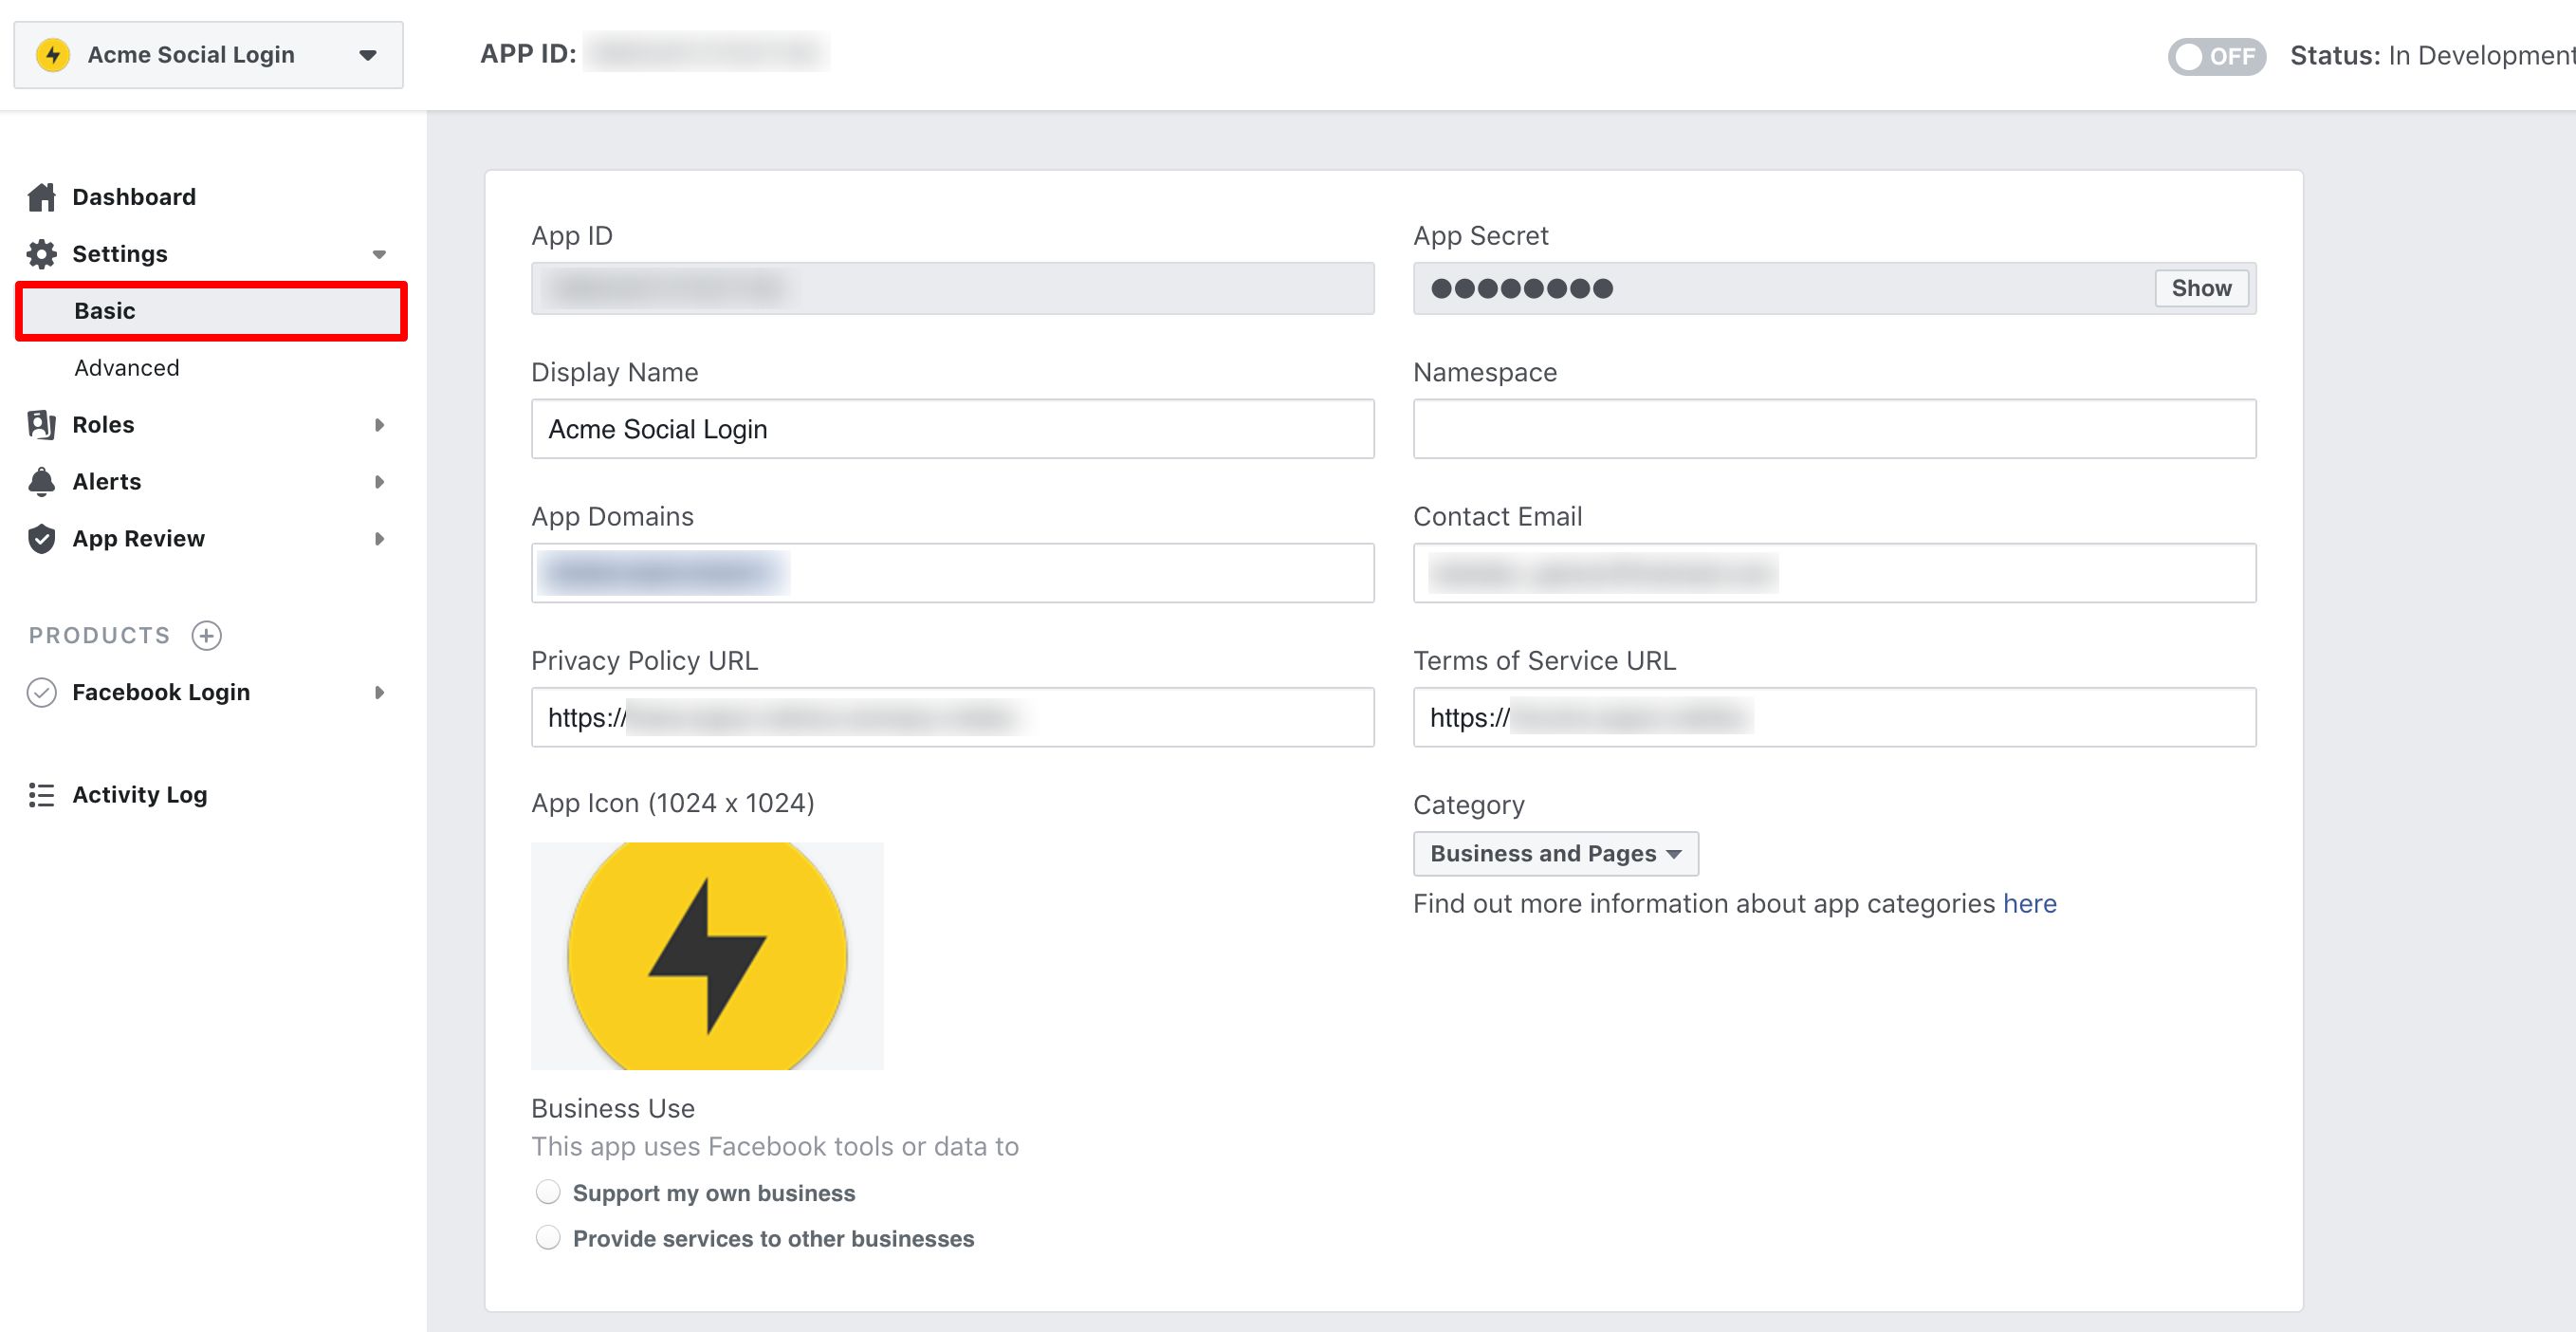Image resolution: width=2576 pixels, height=1332 pixels.
Task: Click Basic under Settings menu
Action: pos(103,311)
